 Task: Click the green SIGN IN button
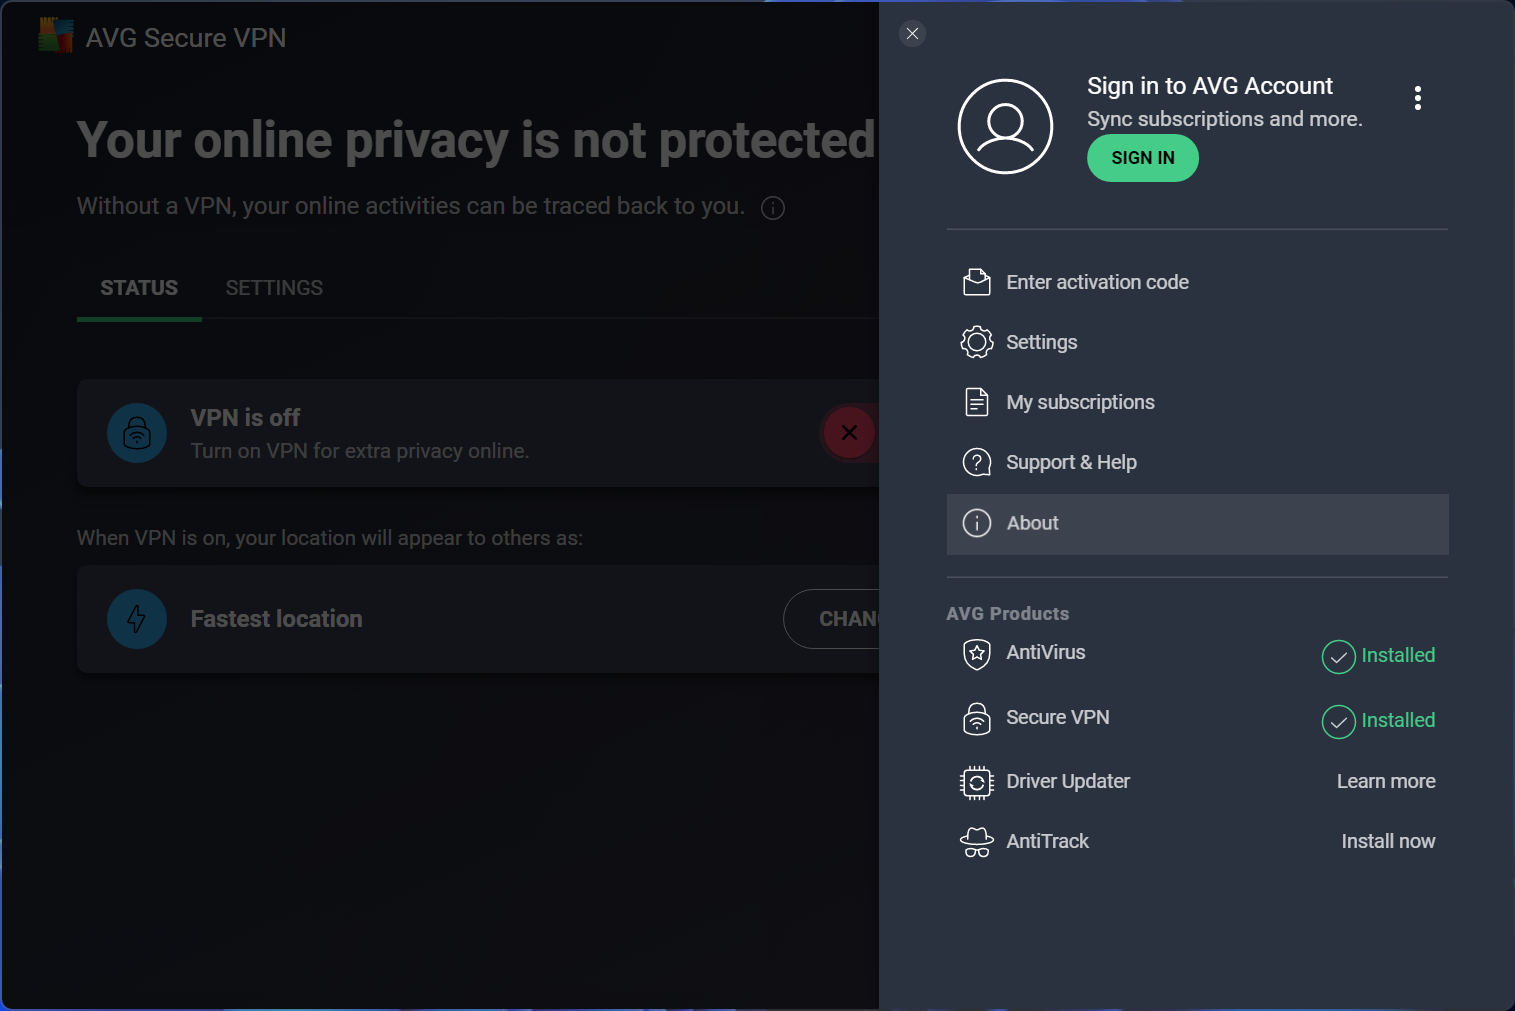point(1143,158)
